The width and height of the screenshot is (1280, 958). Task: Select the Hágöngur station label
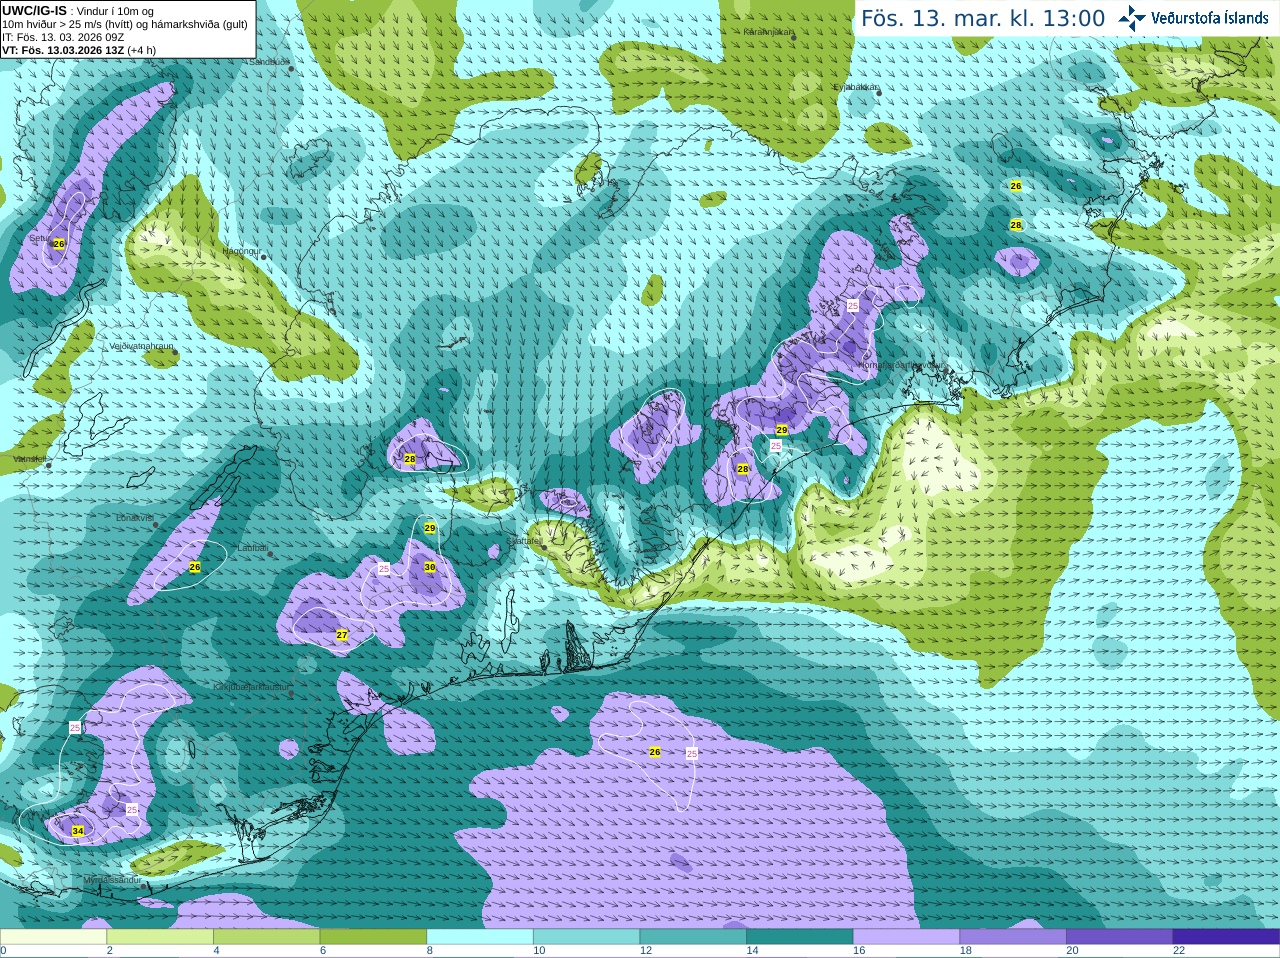click(241, 251)
